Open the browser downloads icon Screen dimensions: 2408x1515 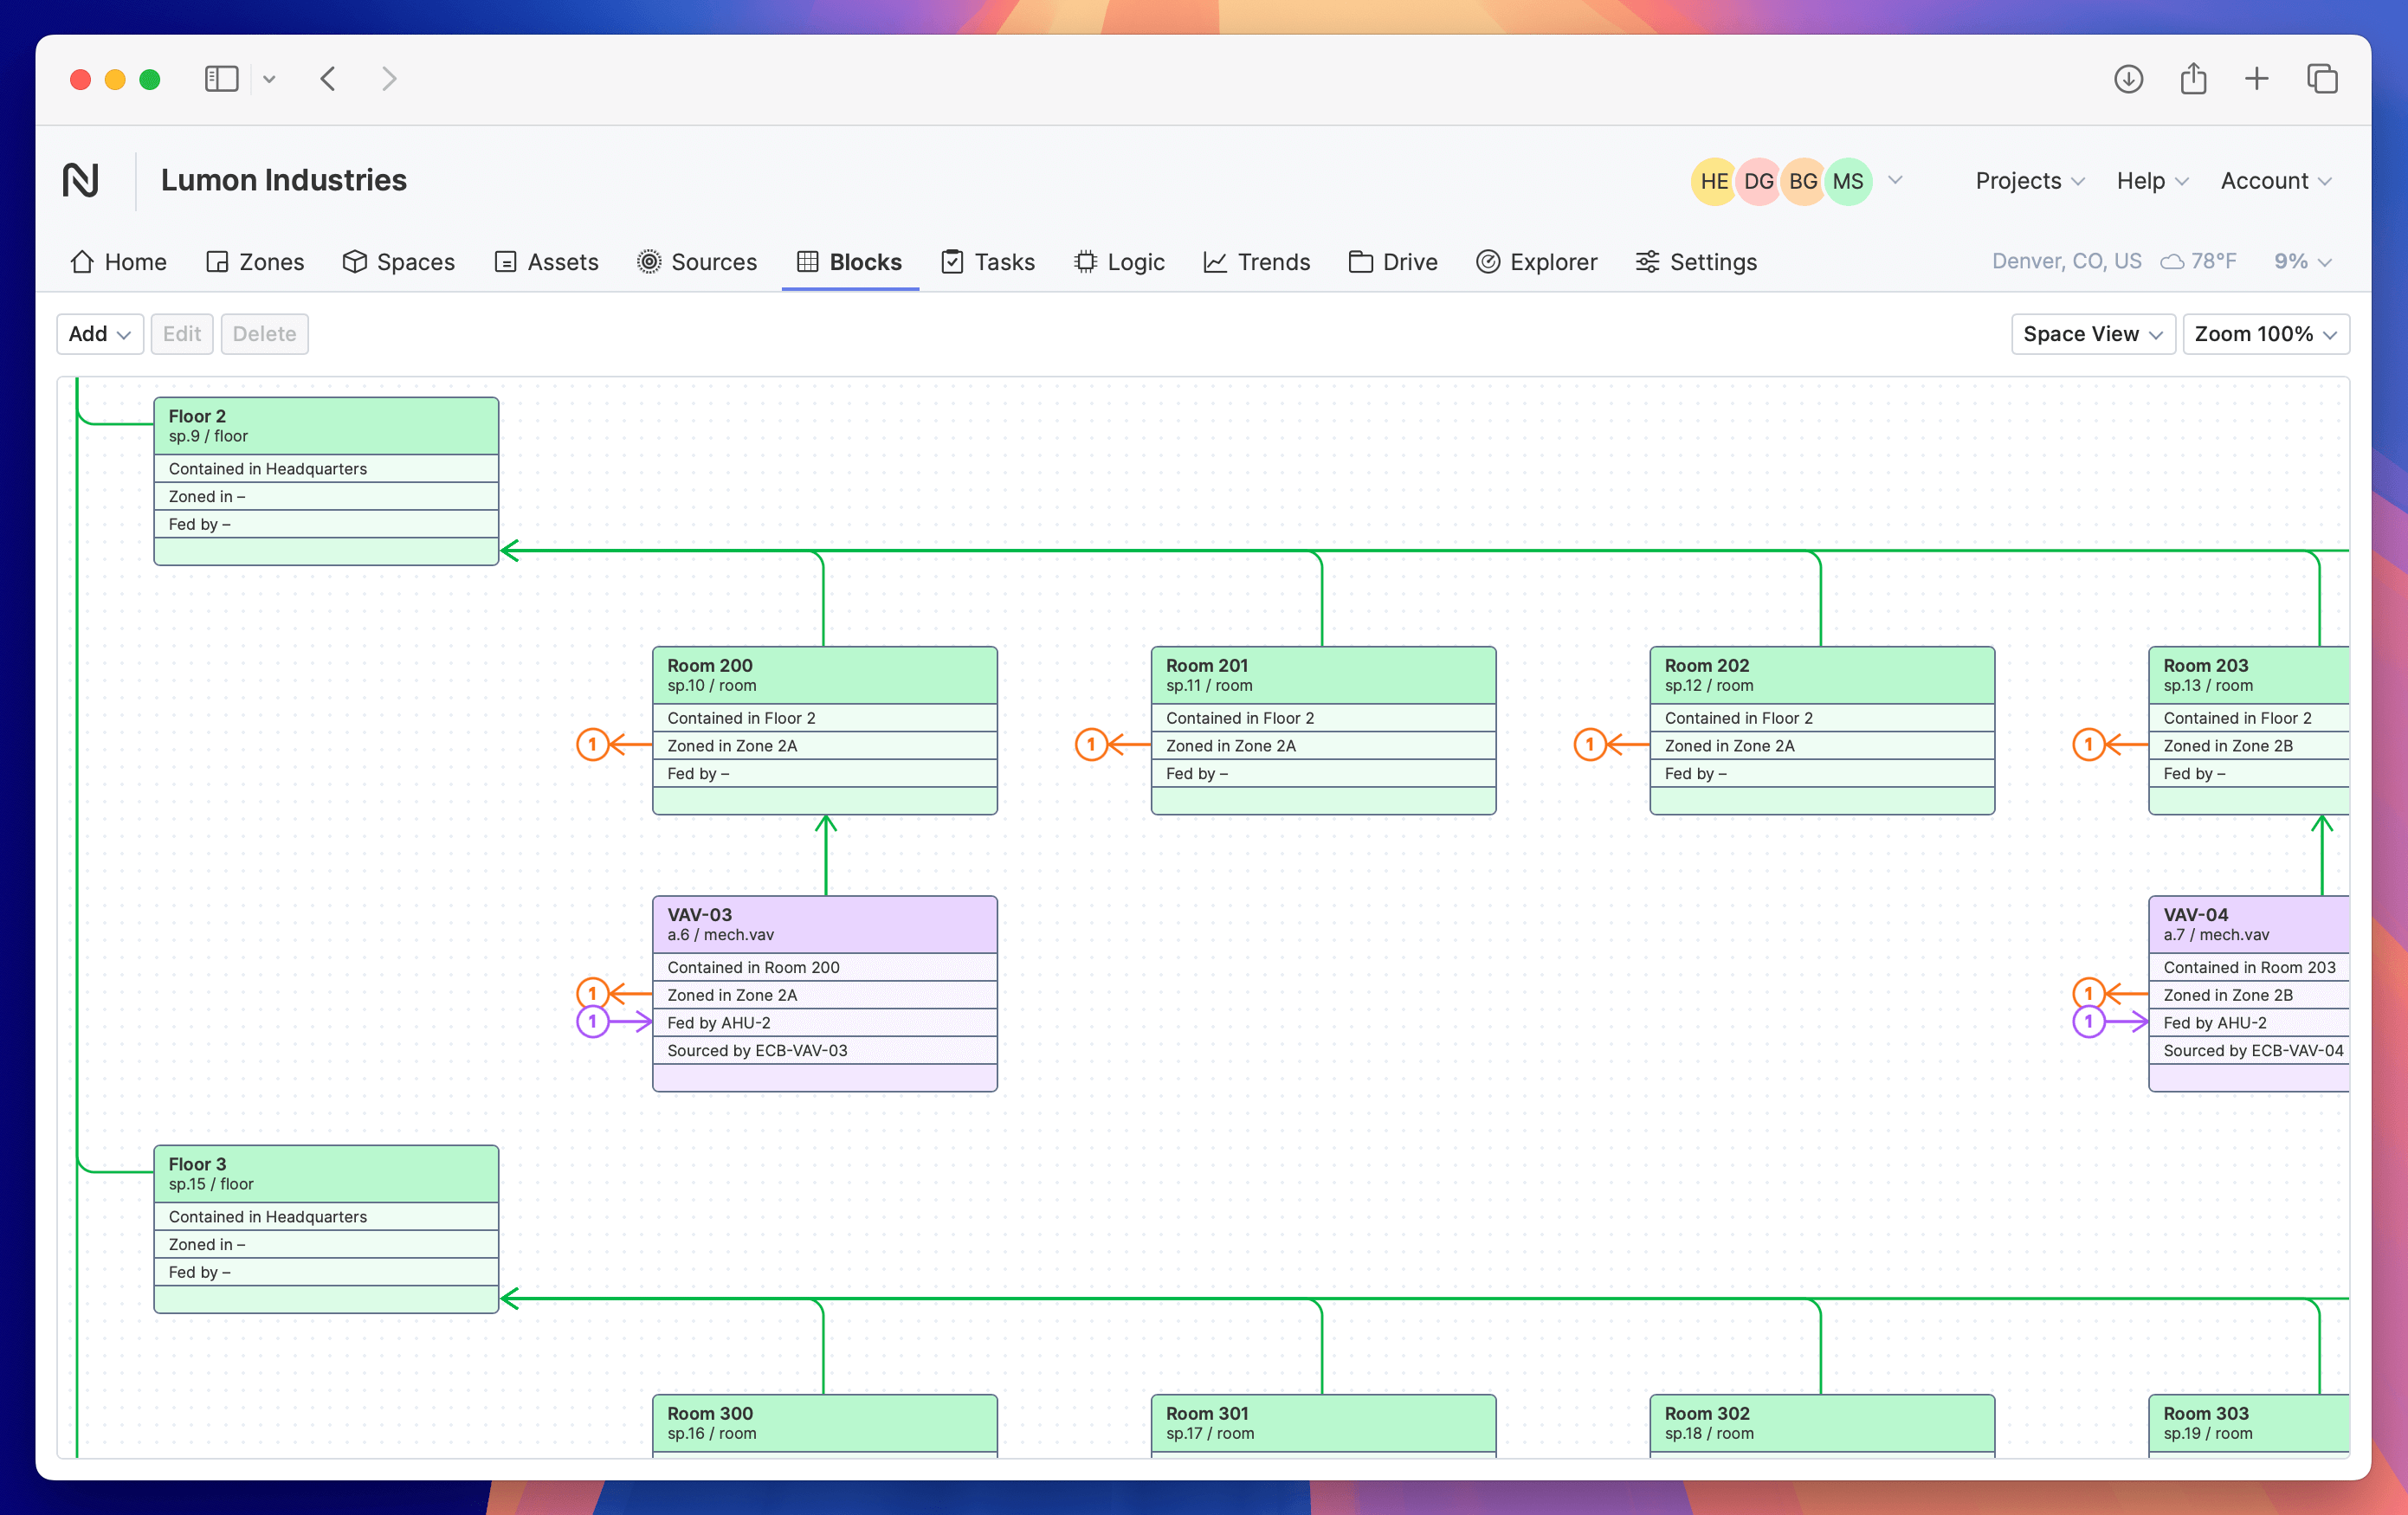2128,79
